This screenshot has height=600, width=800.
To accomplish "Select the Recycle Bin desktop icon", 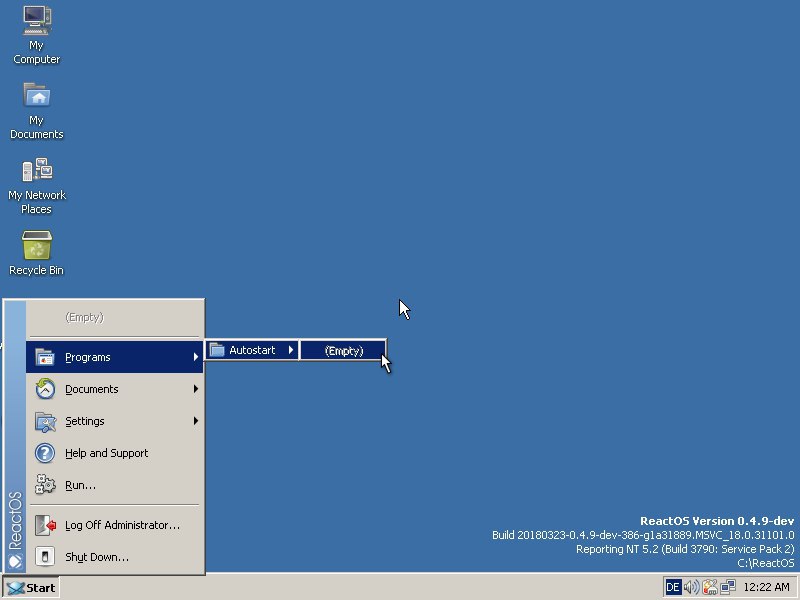I will click(37, 253).
